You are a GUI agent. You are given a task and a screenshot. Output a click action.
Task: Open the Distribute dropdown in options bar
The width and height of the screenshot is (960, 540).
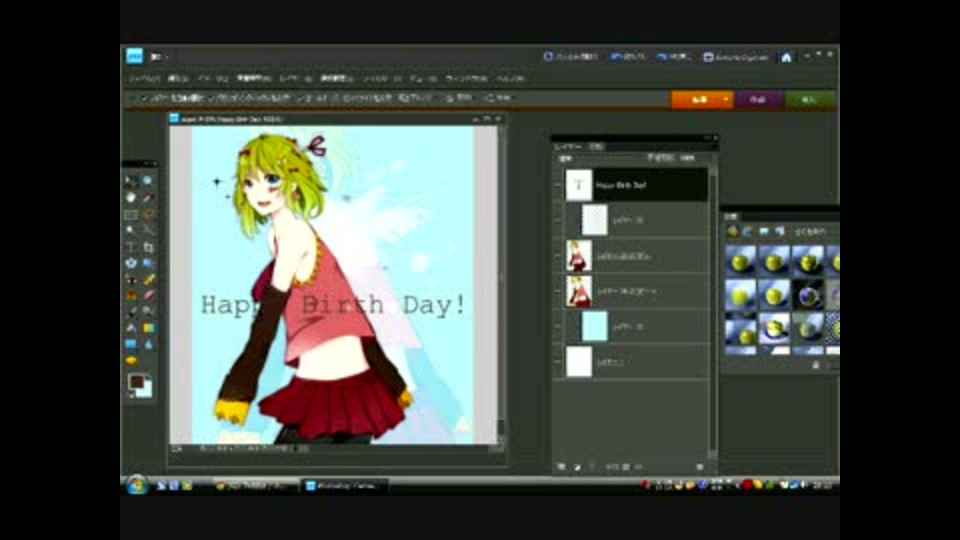(498, 98)
